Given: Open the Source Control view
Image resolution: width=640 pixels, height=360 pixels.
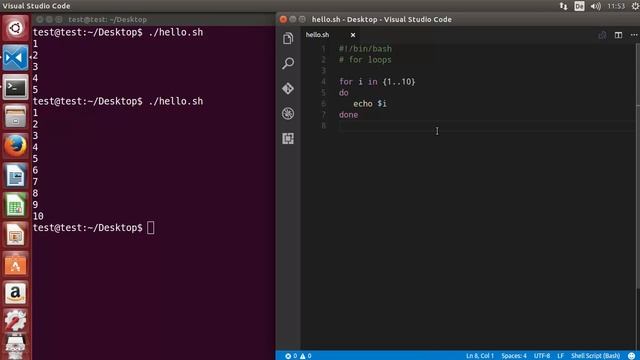Looking at the screenshot, I should pyautogui.click(x=288, y=89).
